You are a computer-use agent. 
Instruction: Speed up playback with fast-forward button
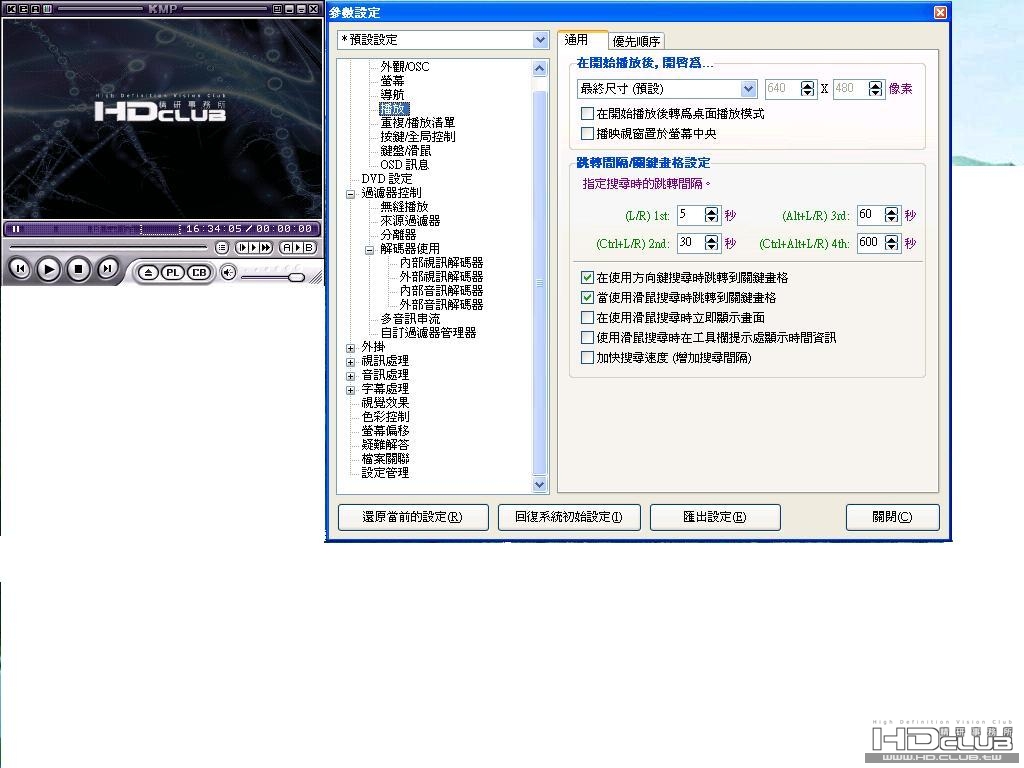[266, 248]
